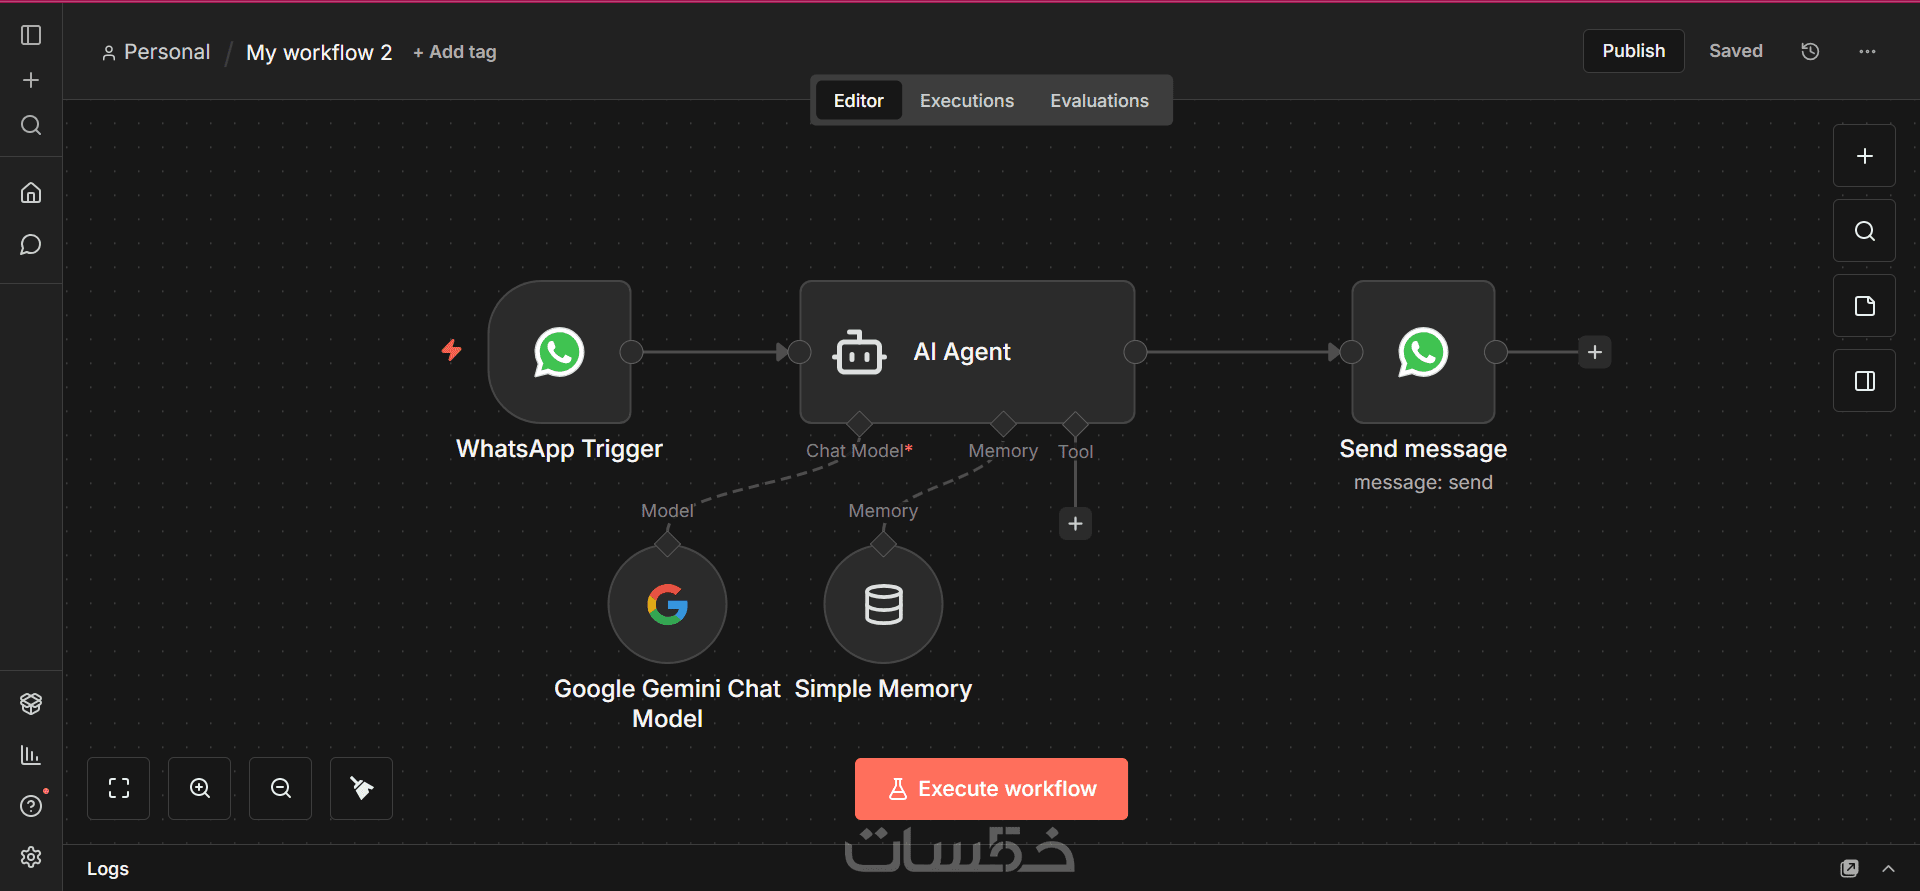Add a node after Send message
The height and width of the screenshot is (891, 1920).
[x=1595, y=352]
